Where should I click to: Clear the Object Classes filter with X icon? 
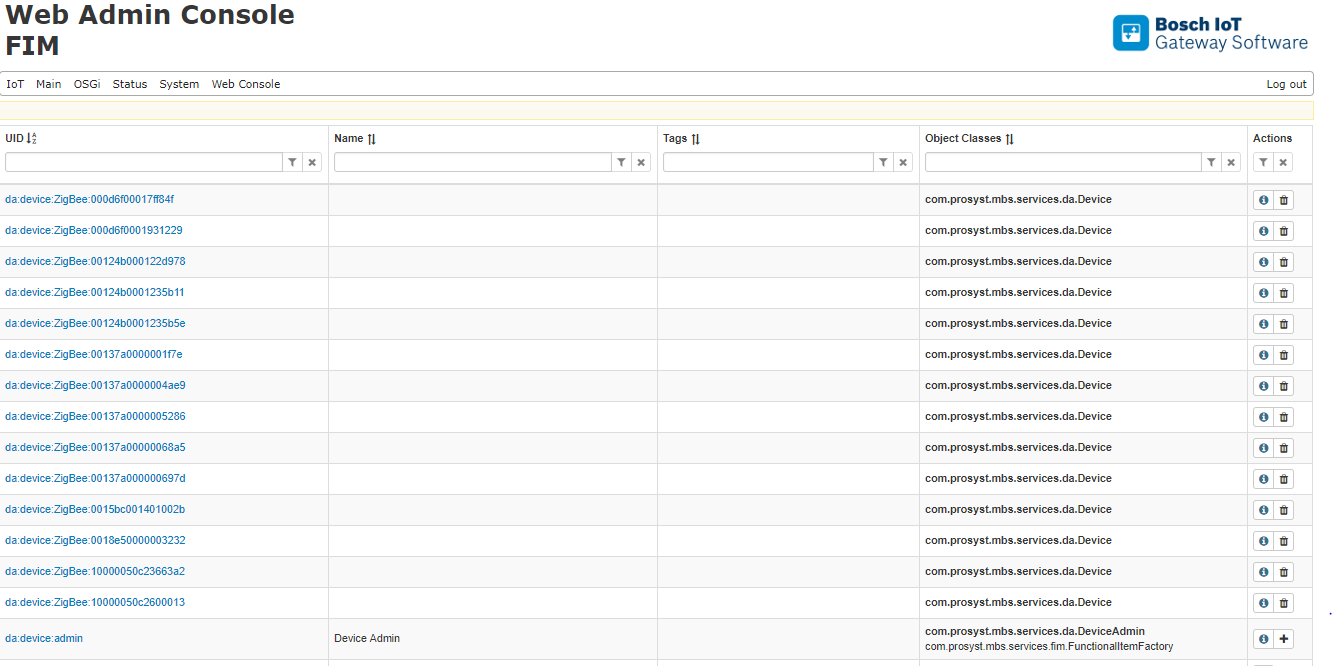pyautogui.click(x=1231, y=162)
